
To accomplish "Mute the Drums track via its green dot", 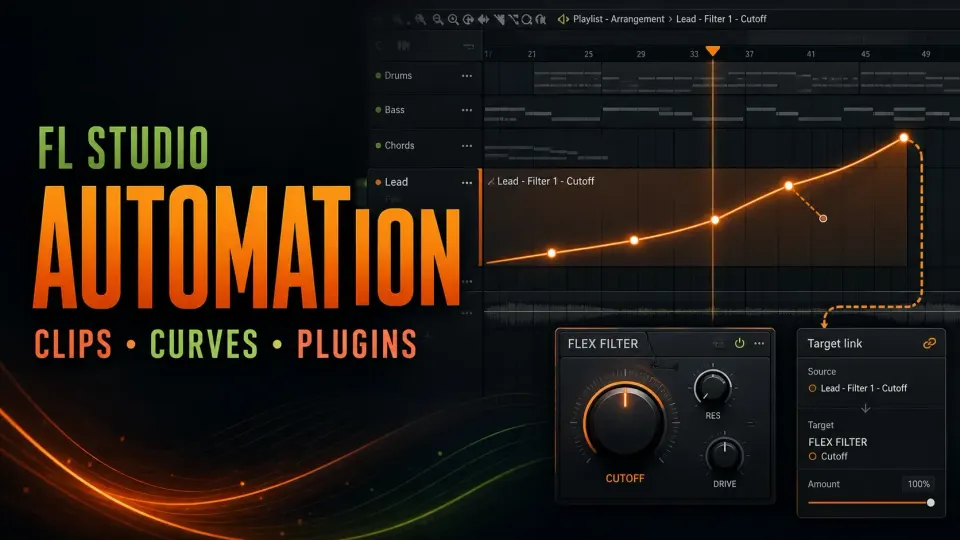I will point(378,76).
